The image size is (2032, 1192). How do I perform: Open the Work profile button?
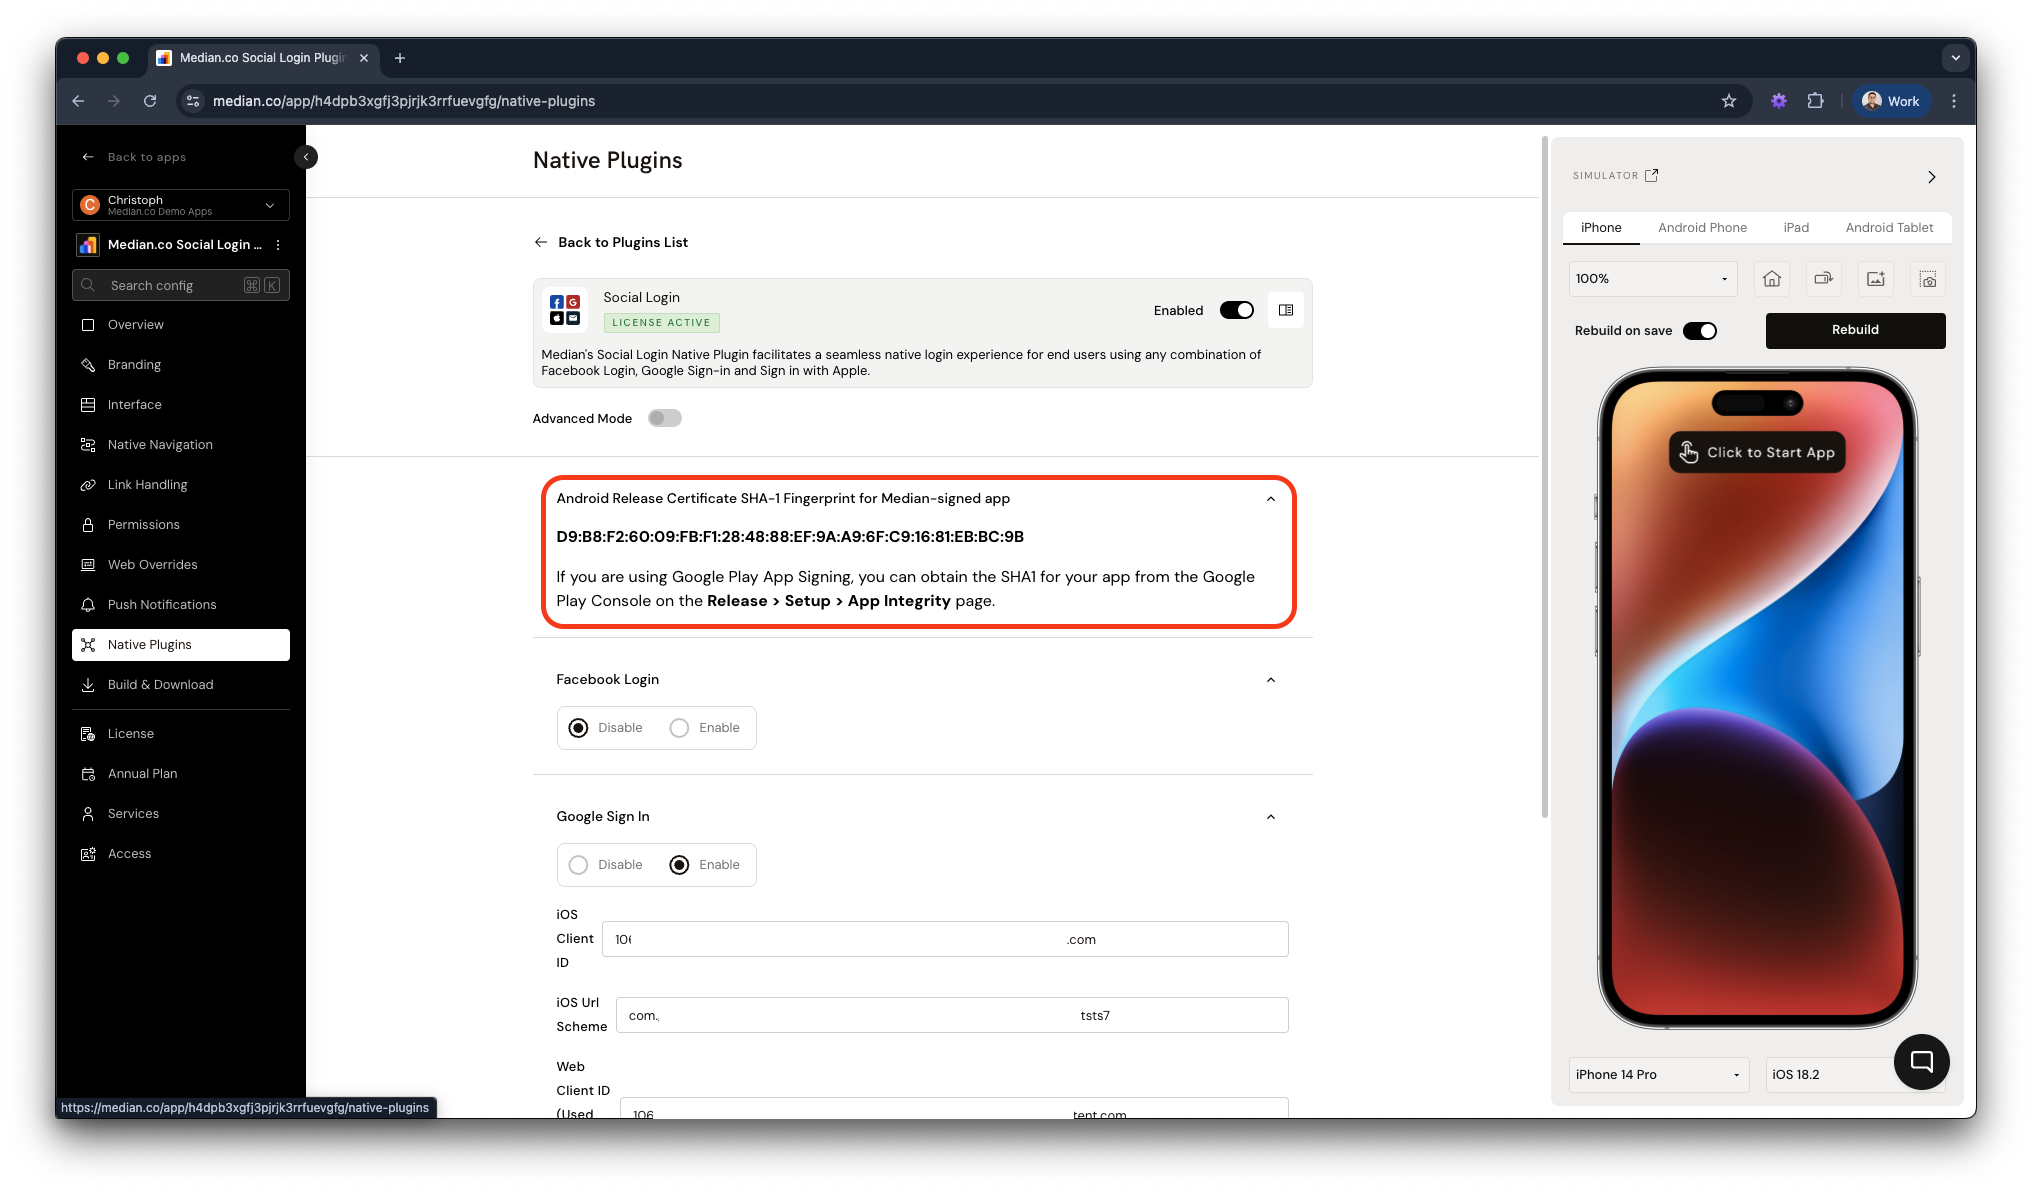(x=1892, y=101)
